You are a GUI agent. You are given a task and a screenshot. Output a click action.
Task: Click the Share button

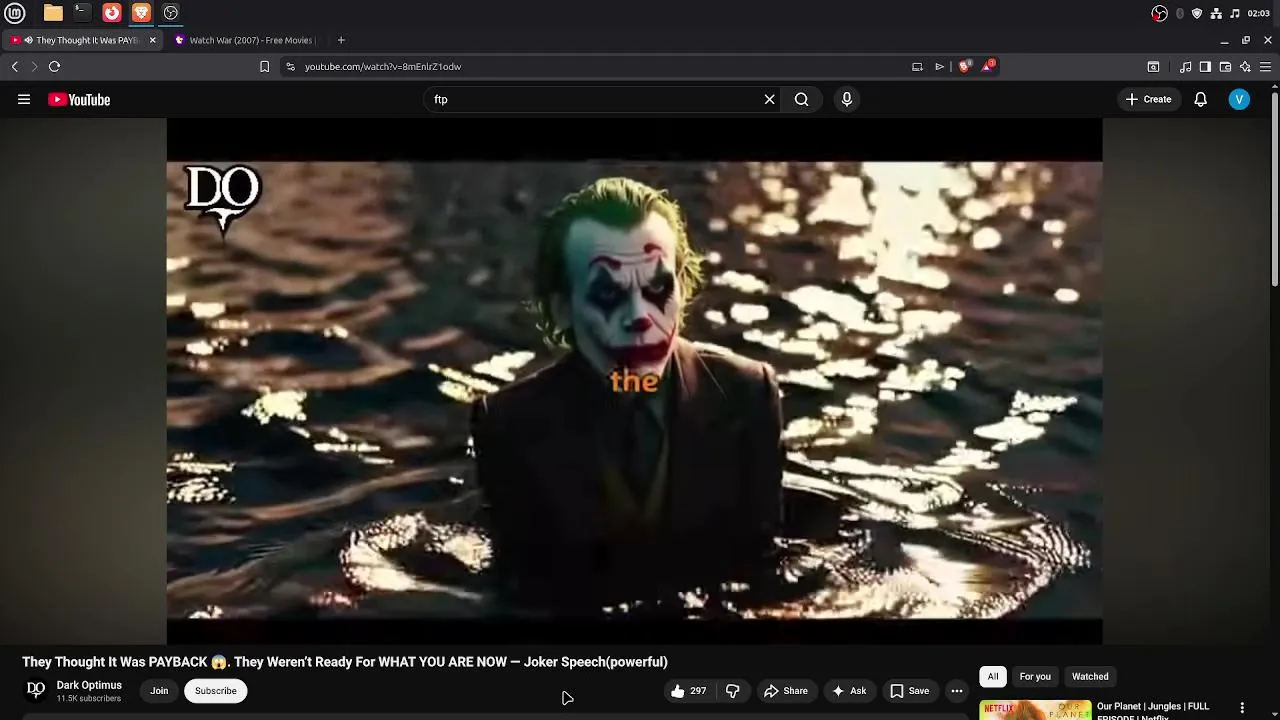tap(786, 691)
